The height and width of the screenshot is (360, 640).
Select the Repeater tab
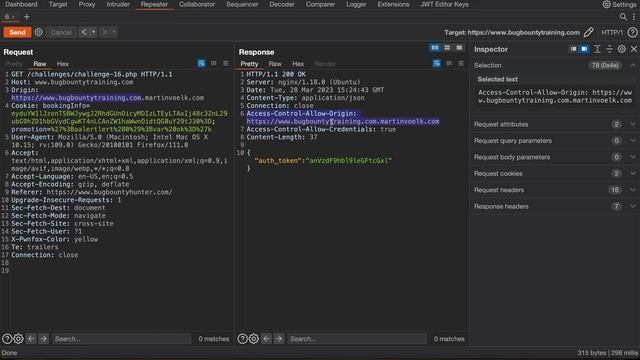click(154, 4)
